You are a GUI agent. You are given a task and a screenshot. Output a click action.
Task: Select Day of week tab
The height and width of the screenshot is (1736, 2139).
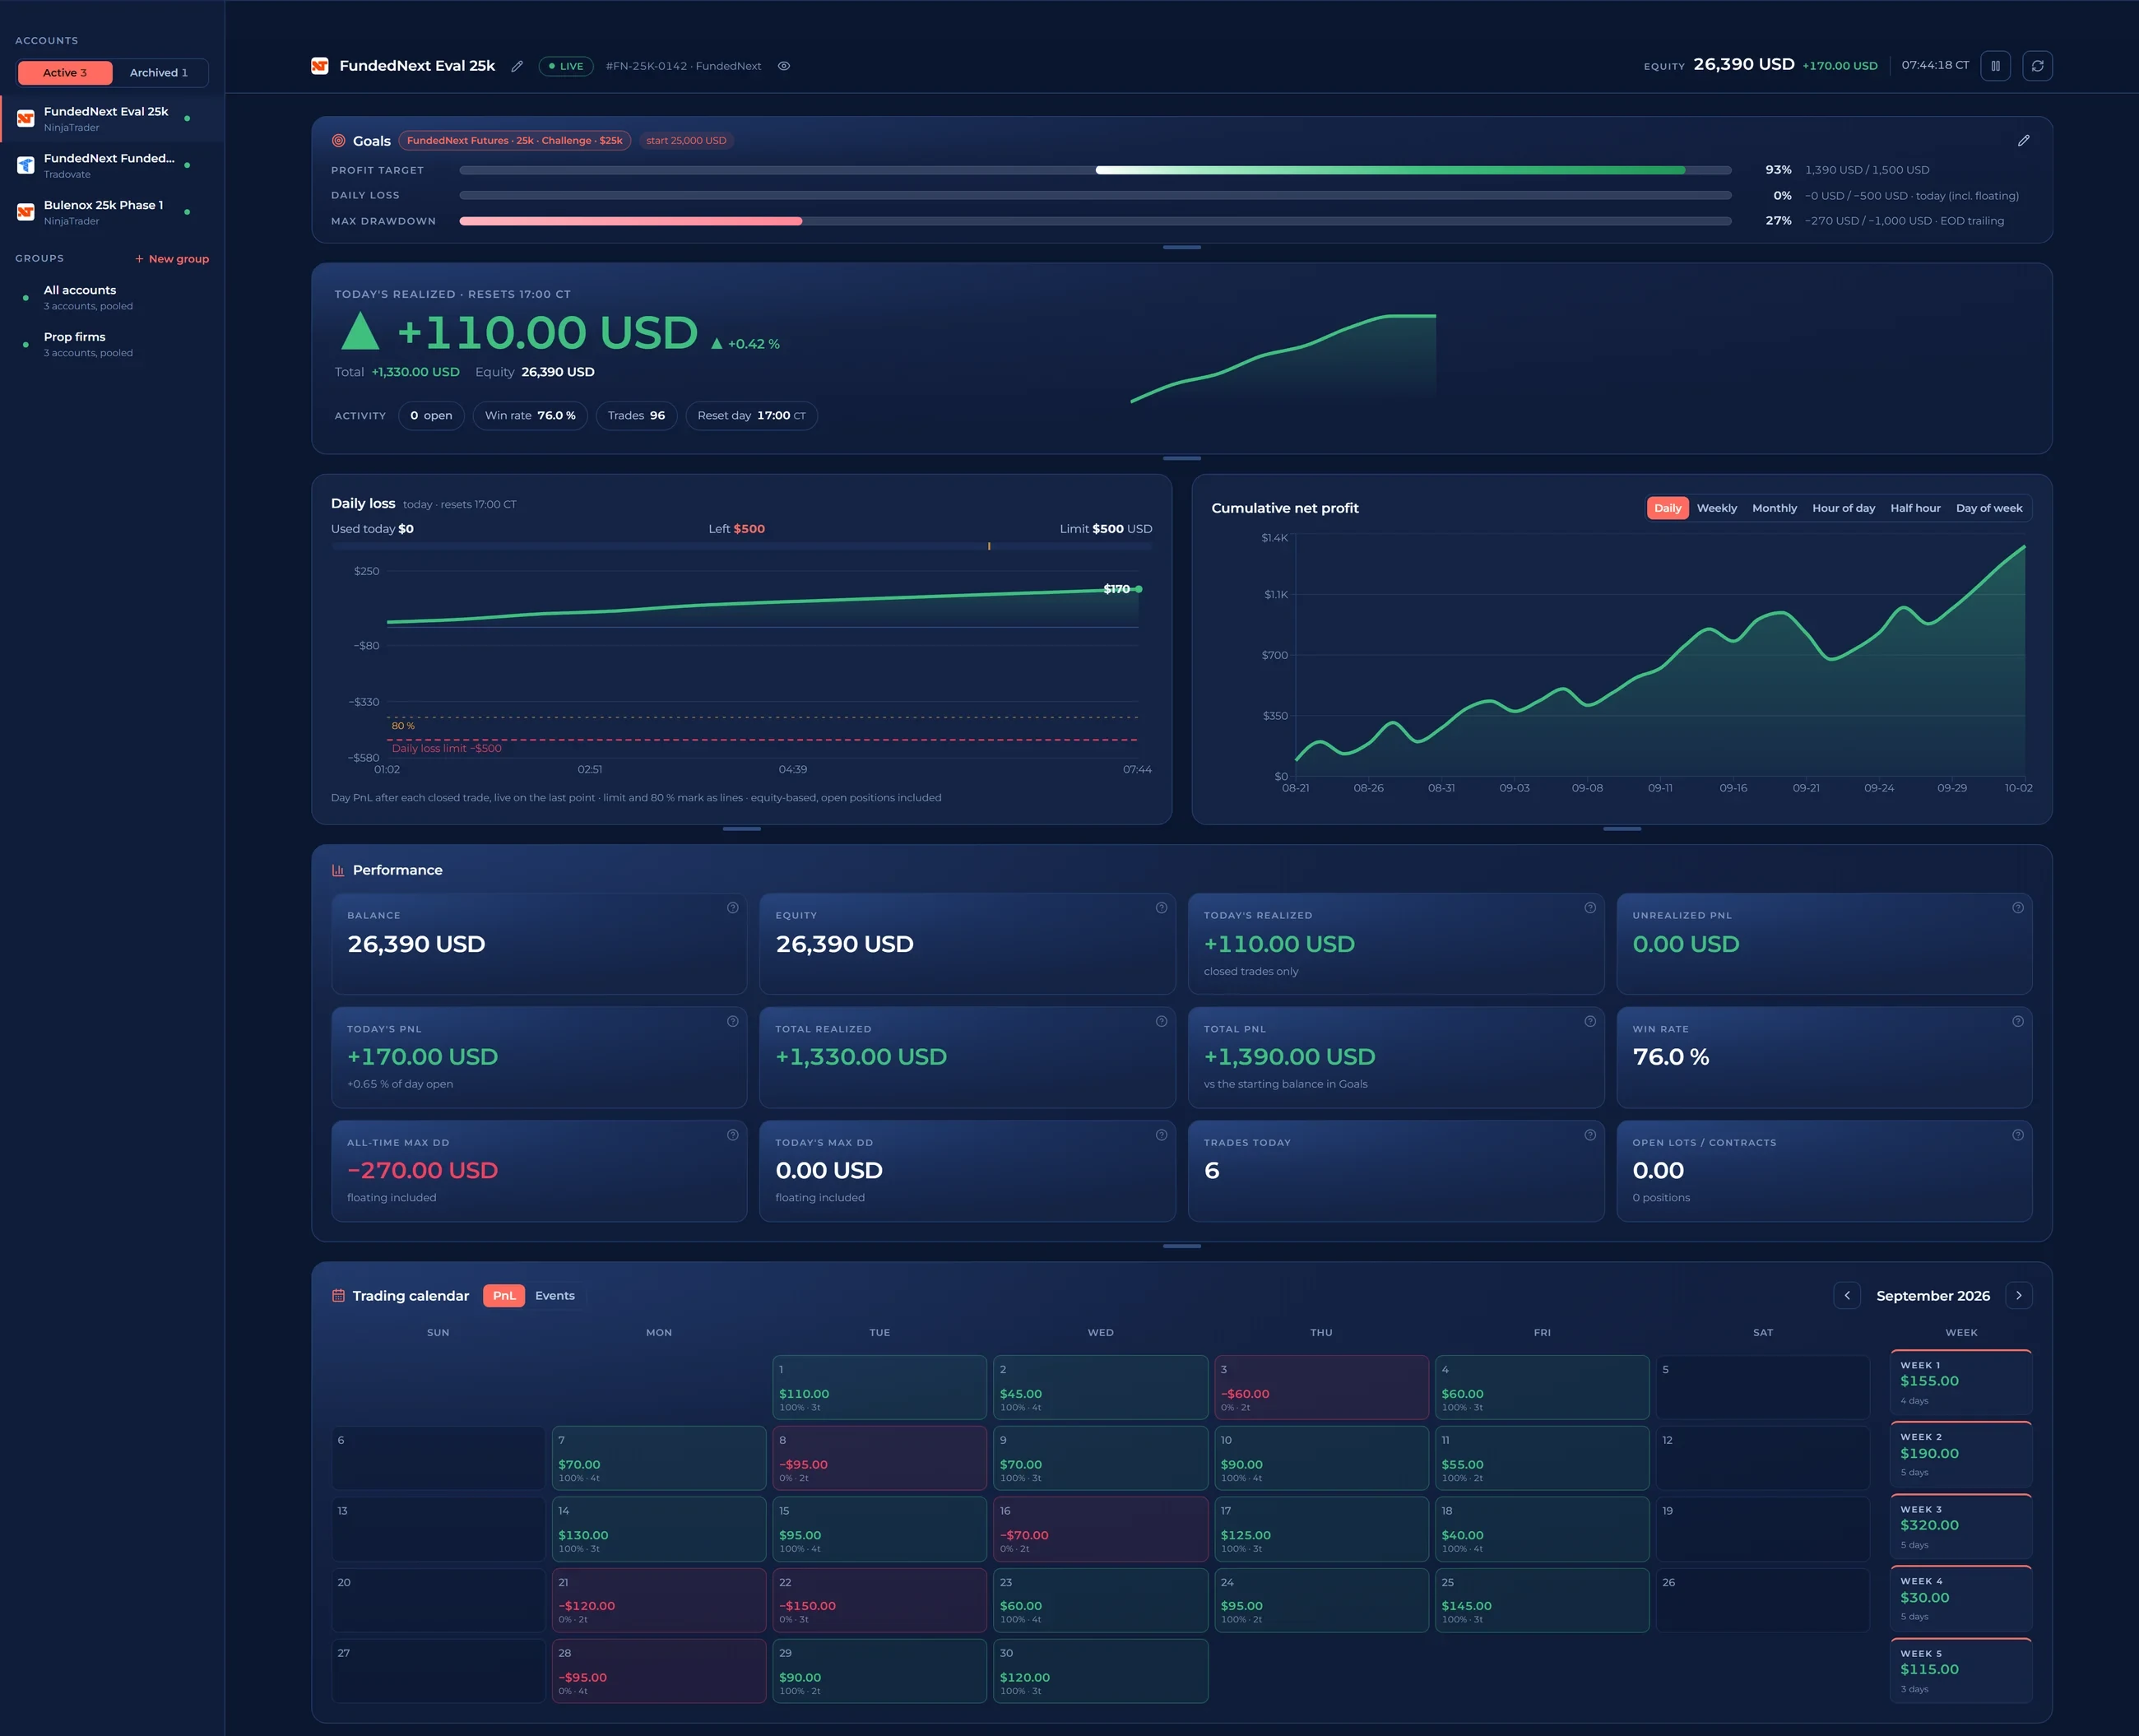point(1989,508)
